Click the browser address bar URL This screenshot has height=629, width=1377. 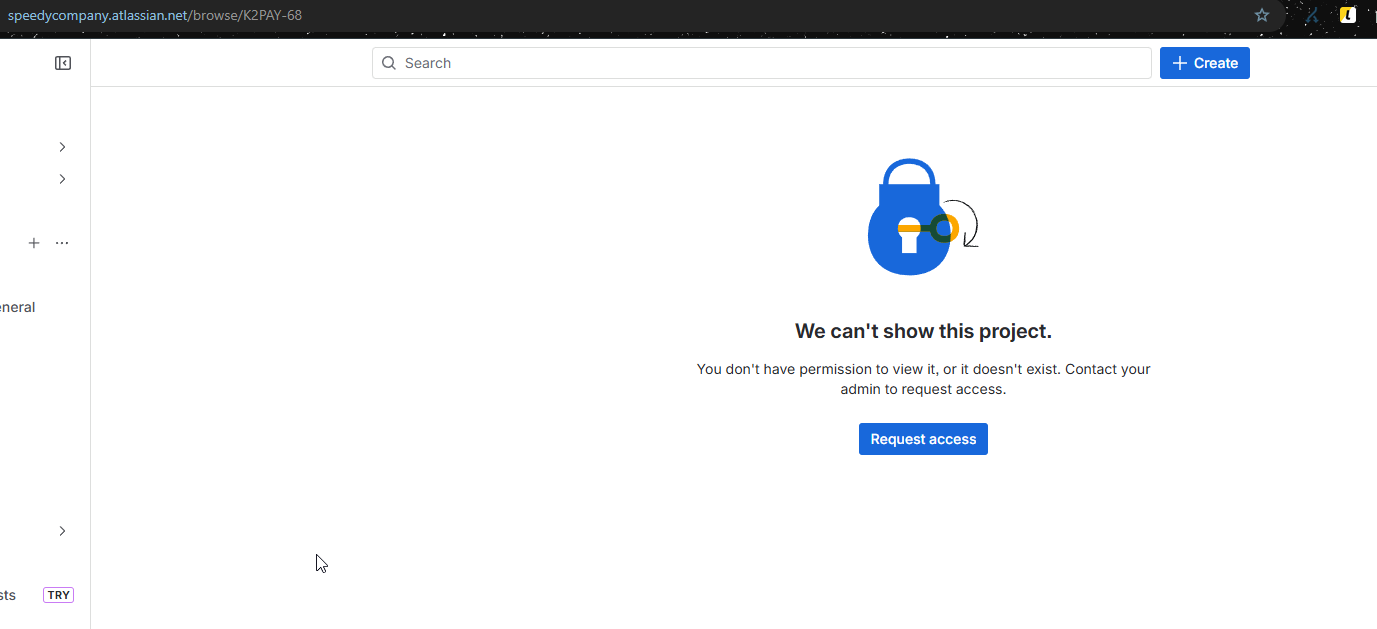pyautogui.click(x=155, y=15)
